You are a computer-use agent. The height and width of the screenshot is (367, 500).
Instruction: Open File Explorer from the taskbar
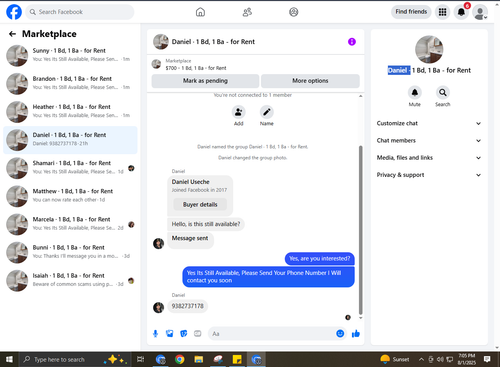pyautogui.click(x=199, y=359)
